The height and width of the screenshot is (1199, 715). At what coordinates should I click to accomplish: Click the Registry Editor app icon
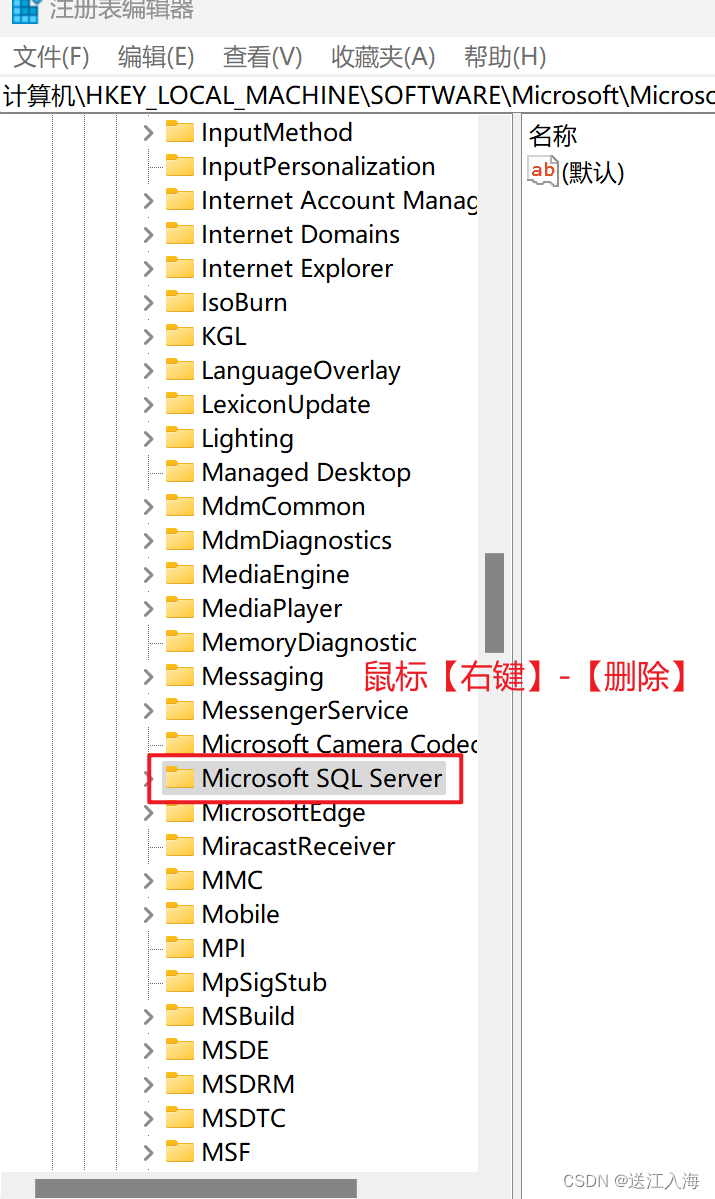click(x=25, y=11)
